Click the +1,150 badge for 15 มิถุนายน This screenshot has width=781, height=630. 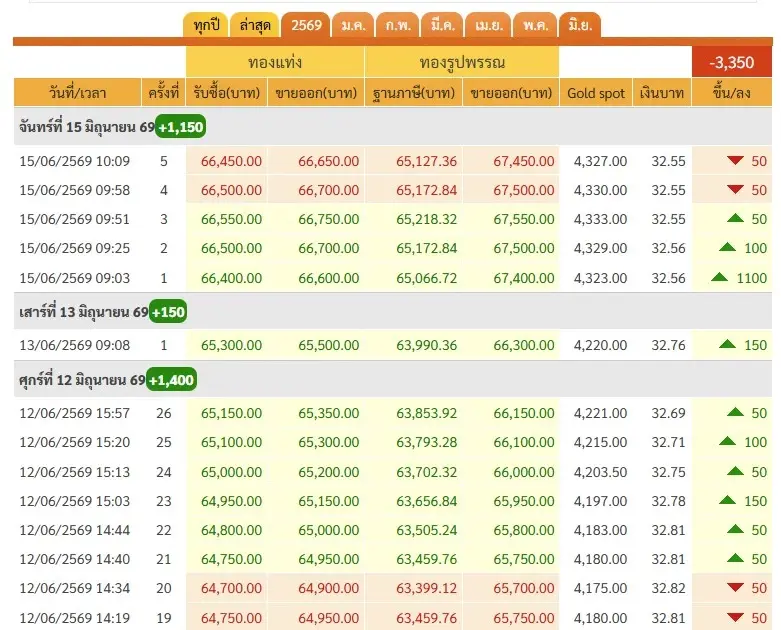click(x=180, y=126)
